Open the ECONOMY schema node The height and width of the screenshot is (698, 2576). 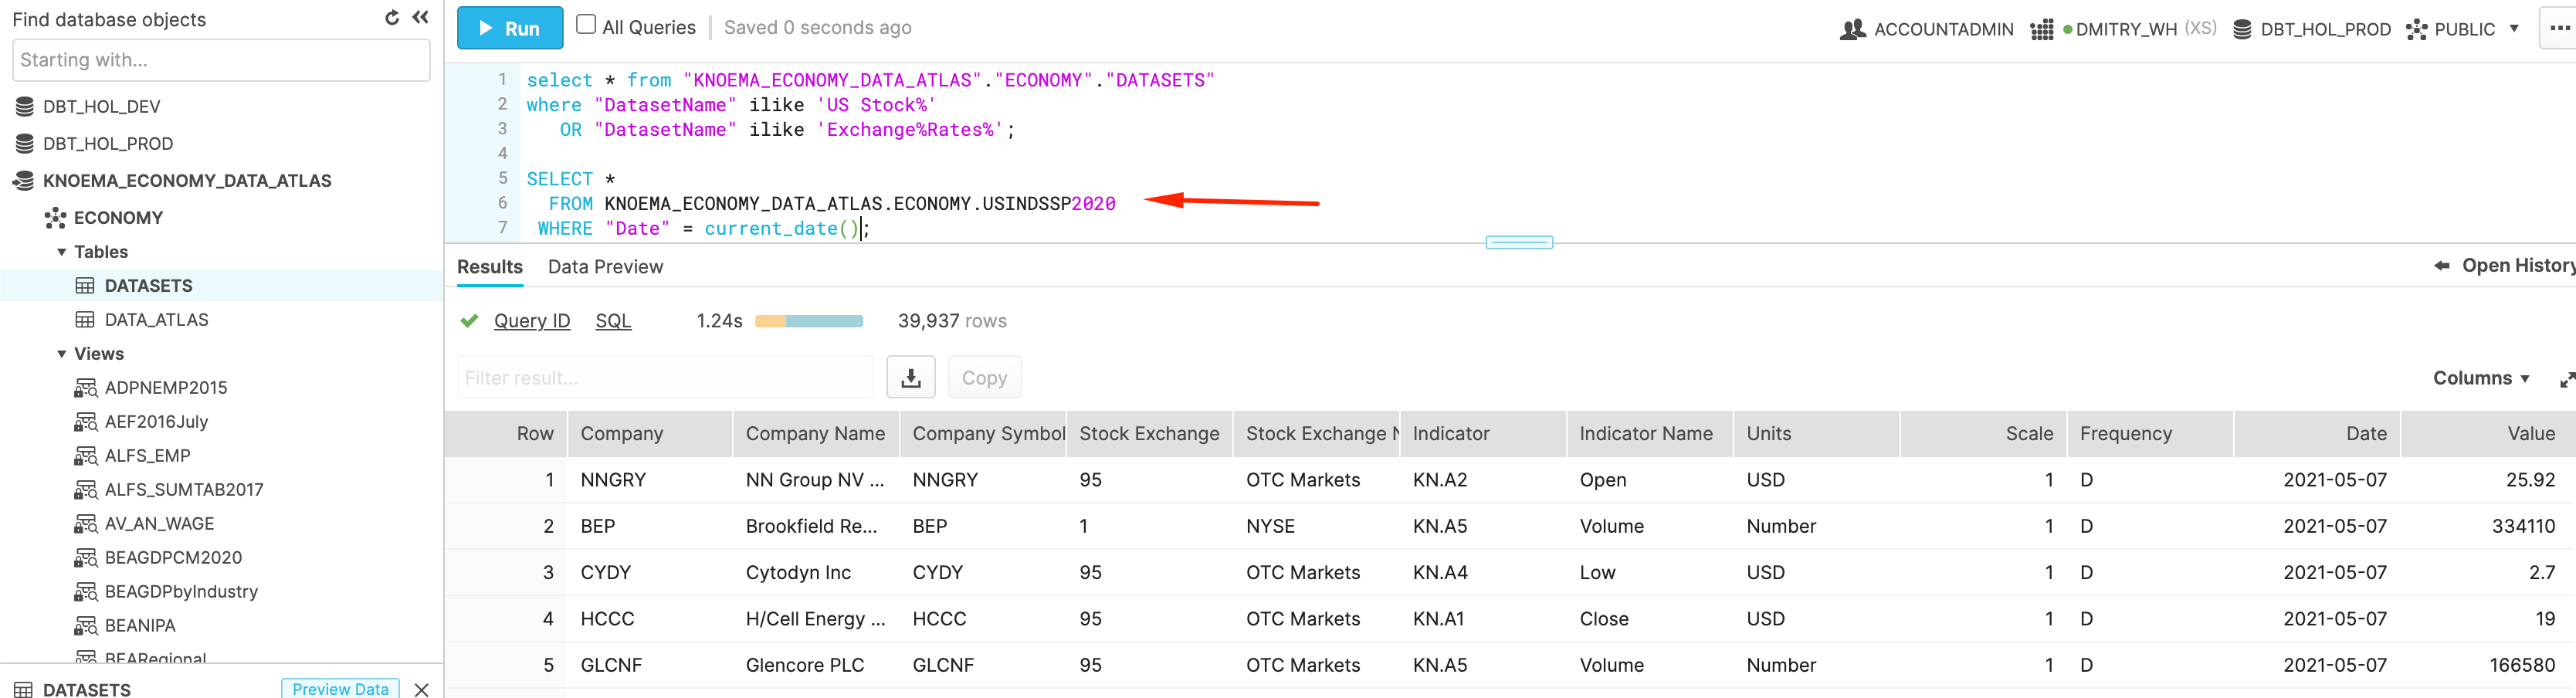[x=118, y=217]
